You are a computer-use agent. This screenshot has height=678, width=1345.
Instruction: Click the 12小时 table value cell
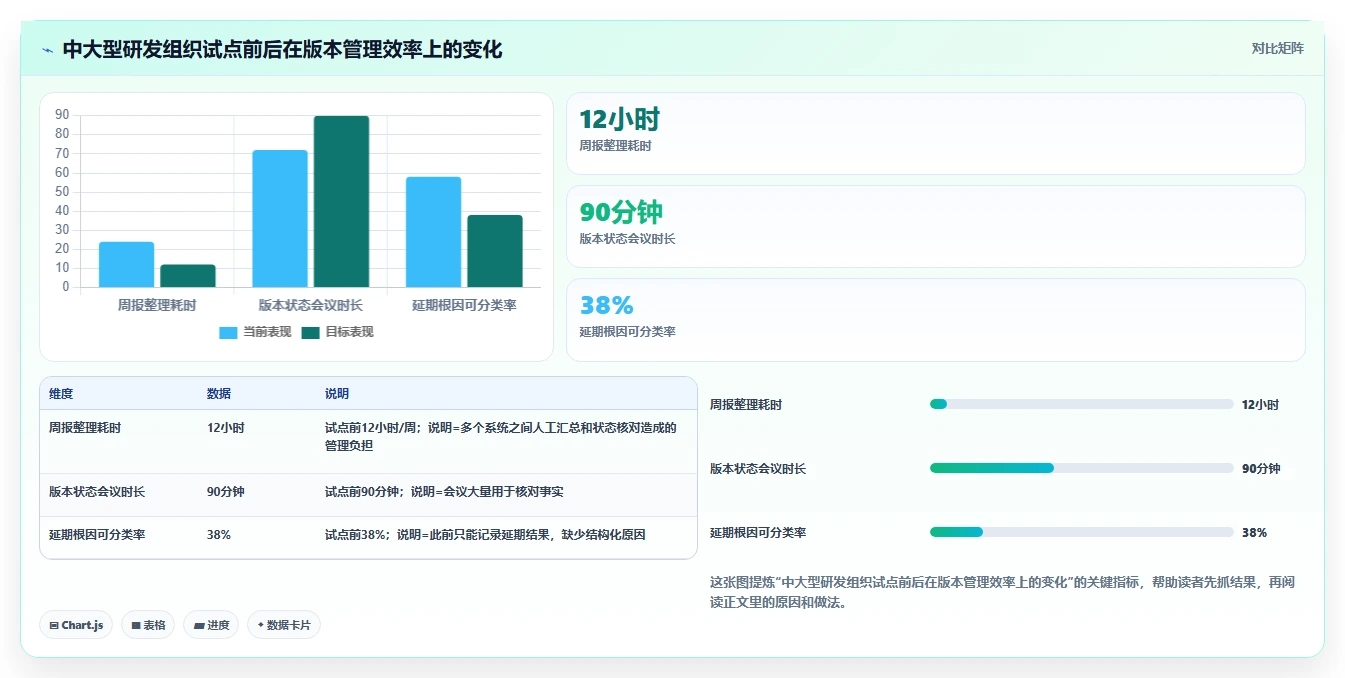click(x=226, y=428)
